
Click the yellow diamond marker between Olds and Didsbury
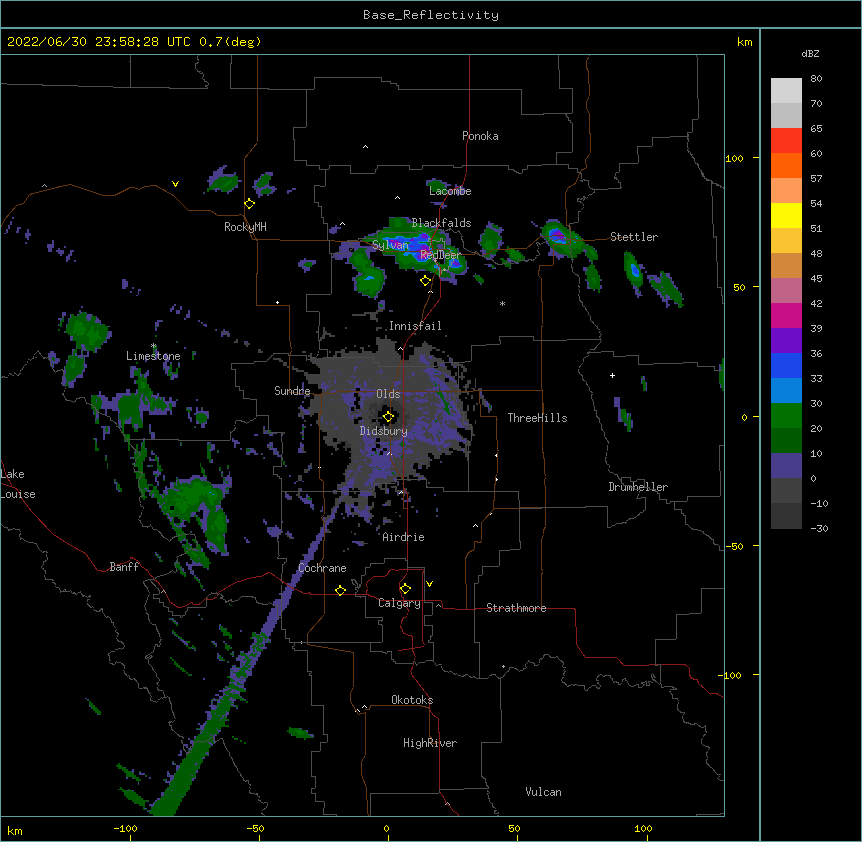click(389, 417)
